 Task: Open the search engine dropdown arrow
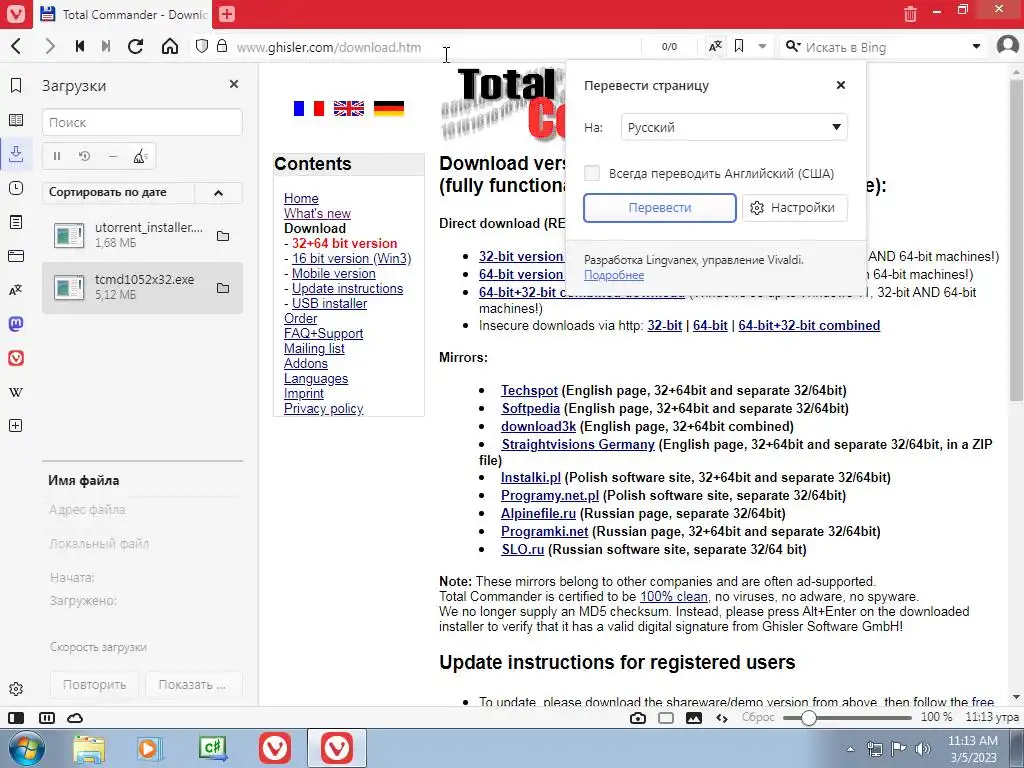click(976, 46)
